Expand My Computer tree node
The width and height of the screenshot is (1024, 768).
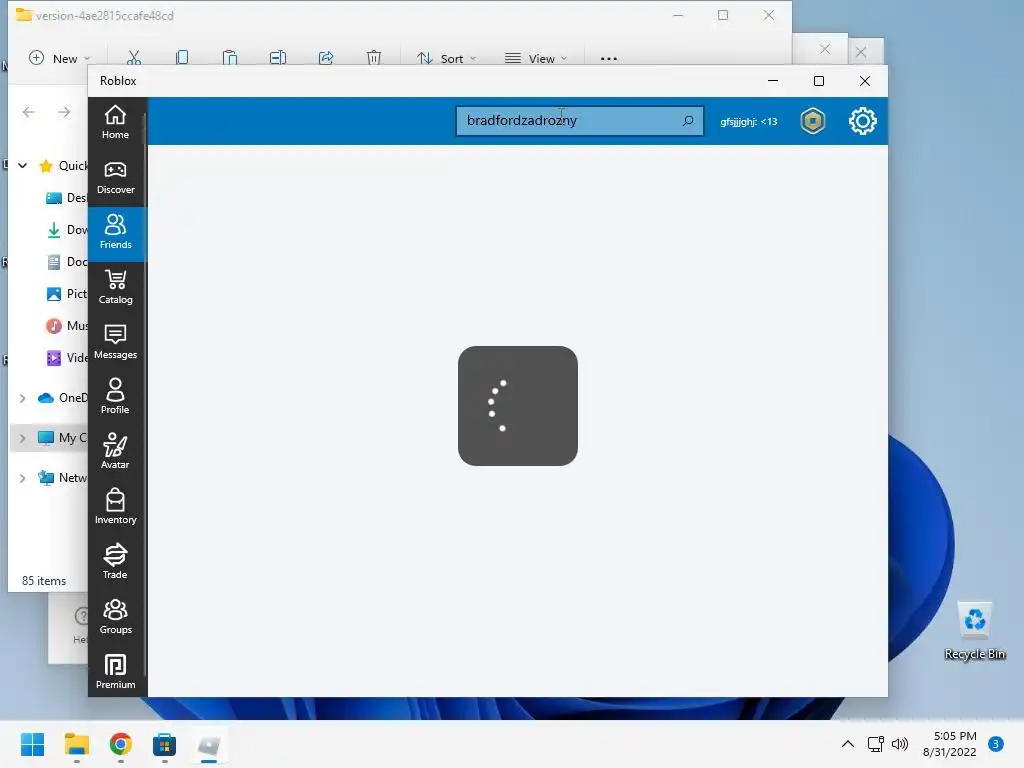coord(23,438)
